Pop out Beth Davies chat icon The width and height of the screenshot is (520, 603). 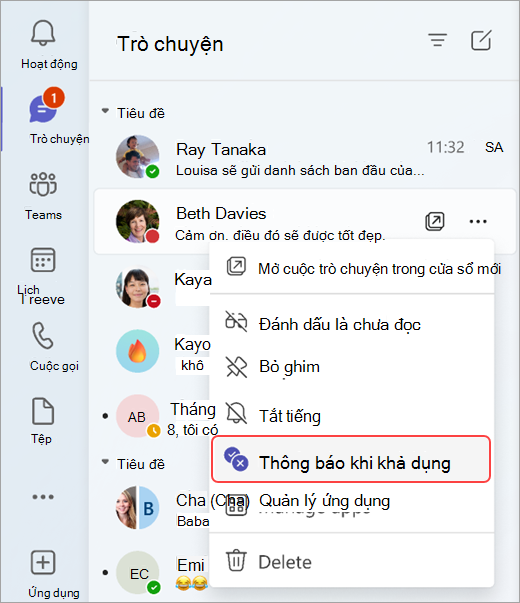click(x=435, y=222)
